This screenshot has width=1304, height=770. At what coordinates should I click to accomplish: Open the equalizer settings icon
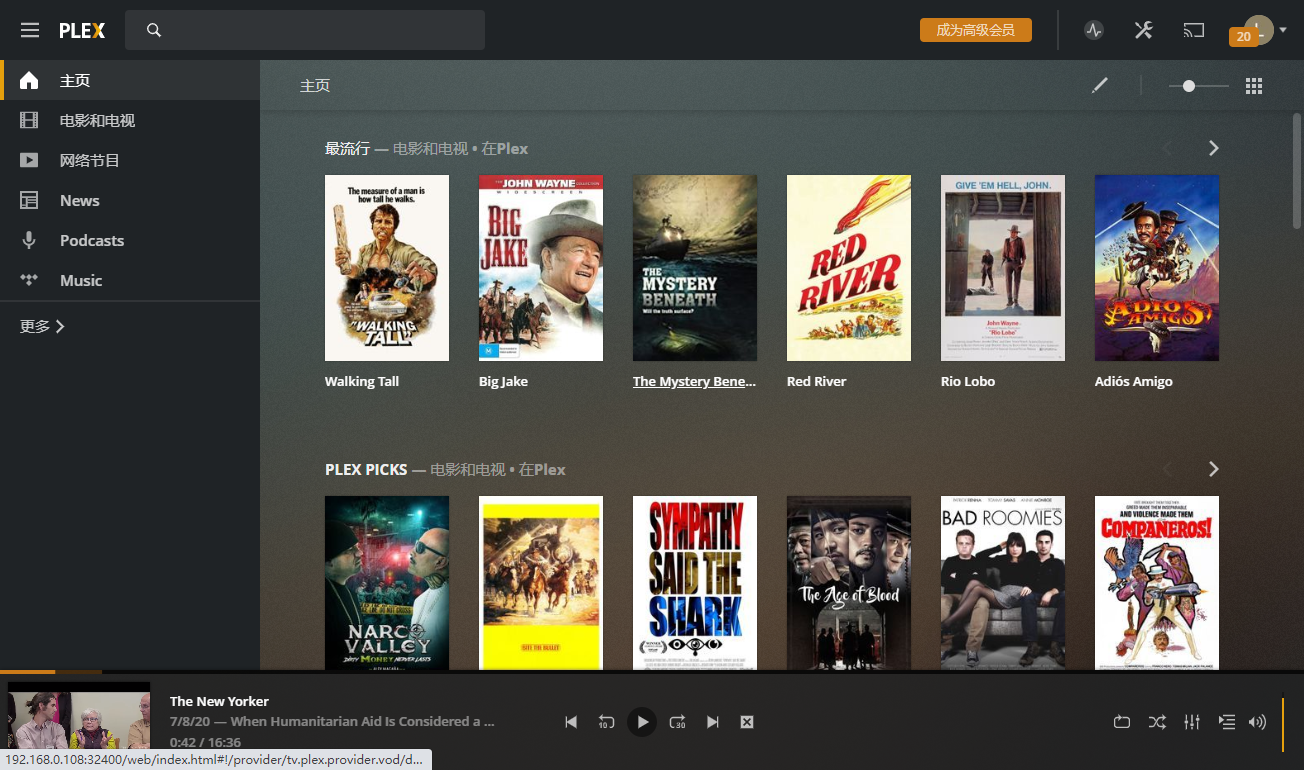1191,722
